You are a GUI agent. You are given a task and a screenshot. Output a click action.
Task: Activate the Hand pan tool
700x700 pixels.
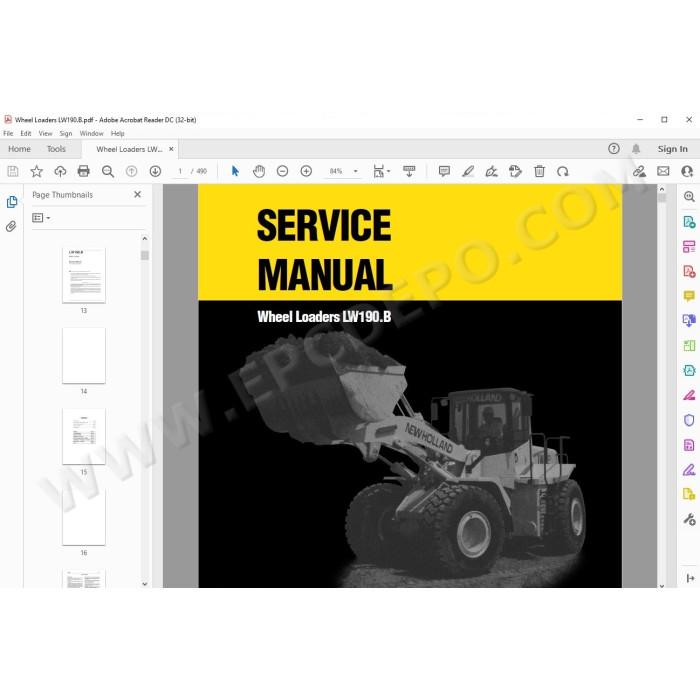click(259, 171)
